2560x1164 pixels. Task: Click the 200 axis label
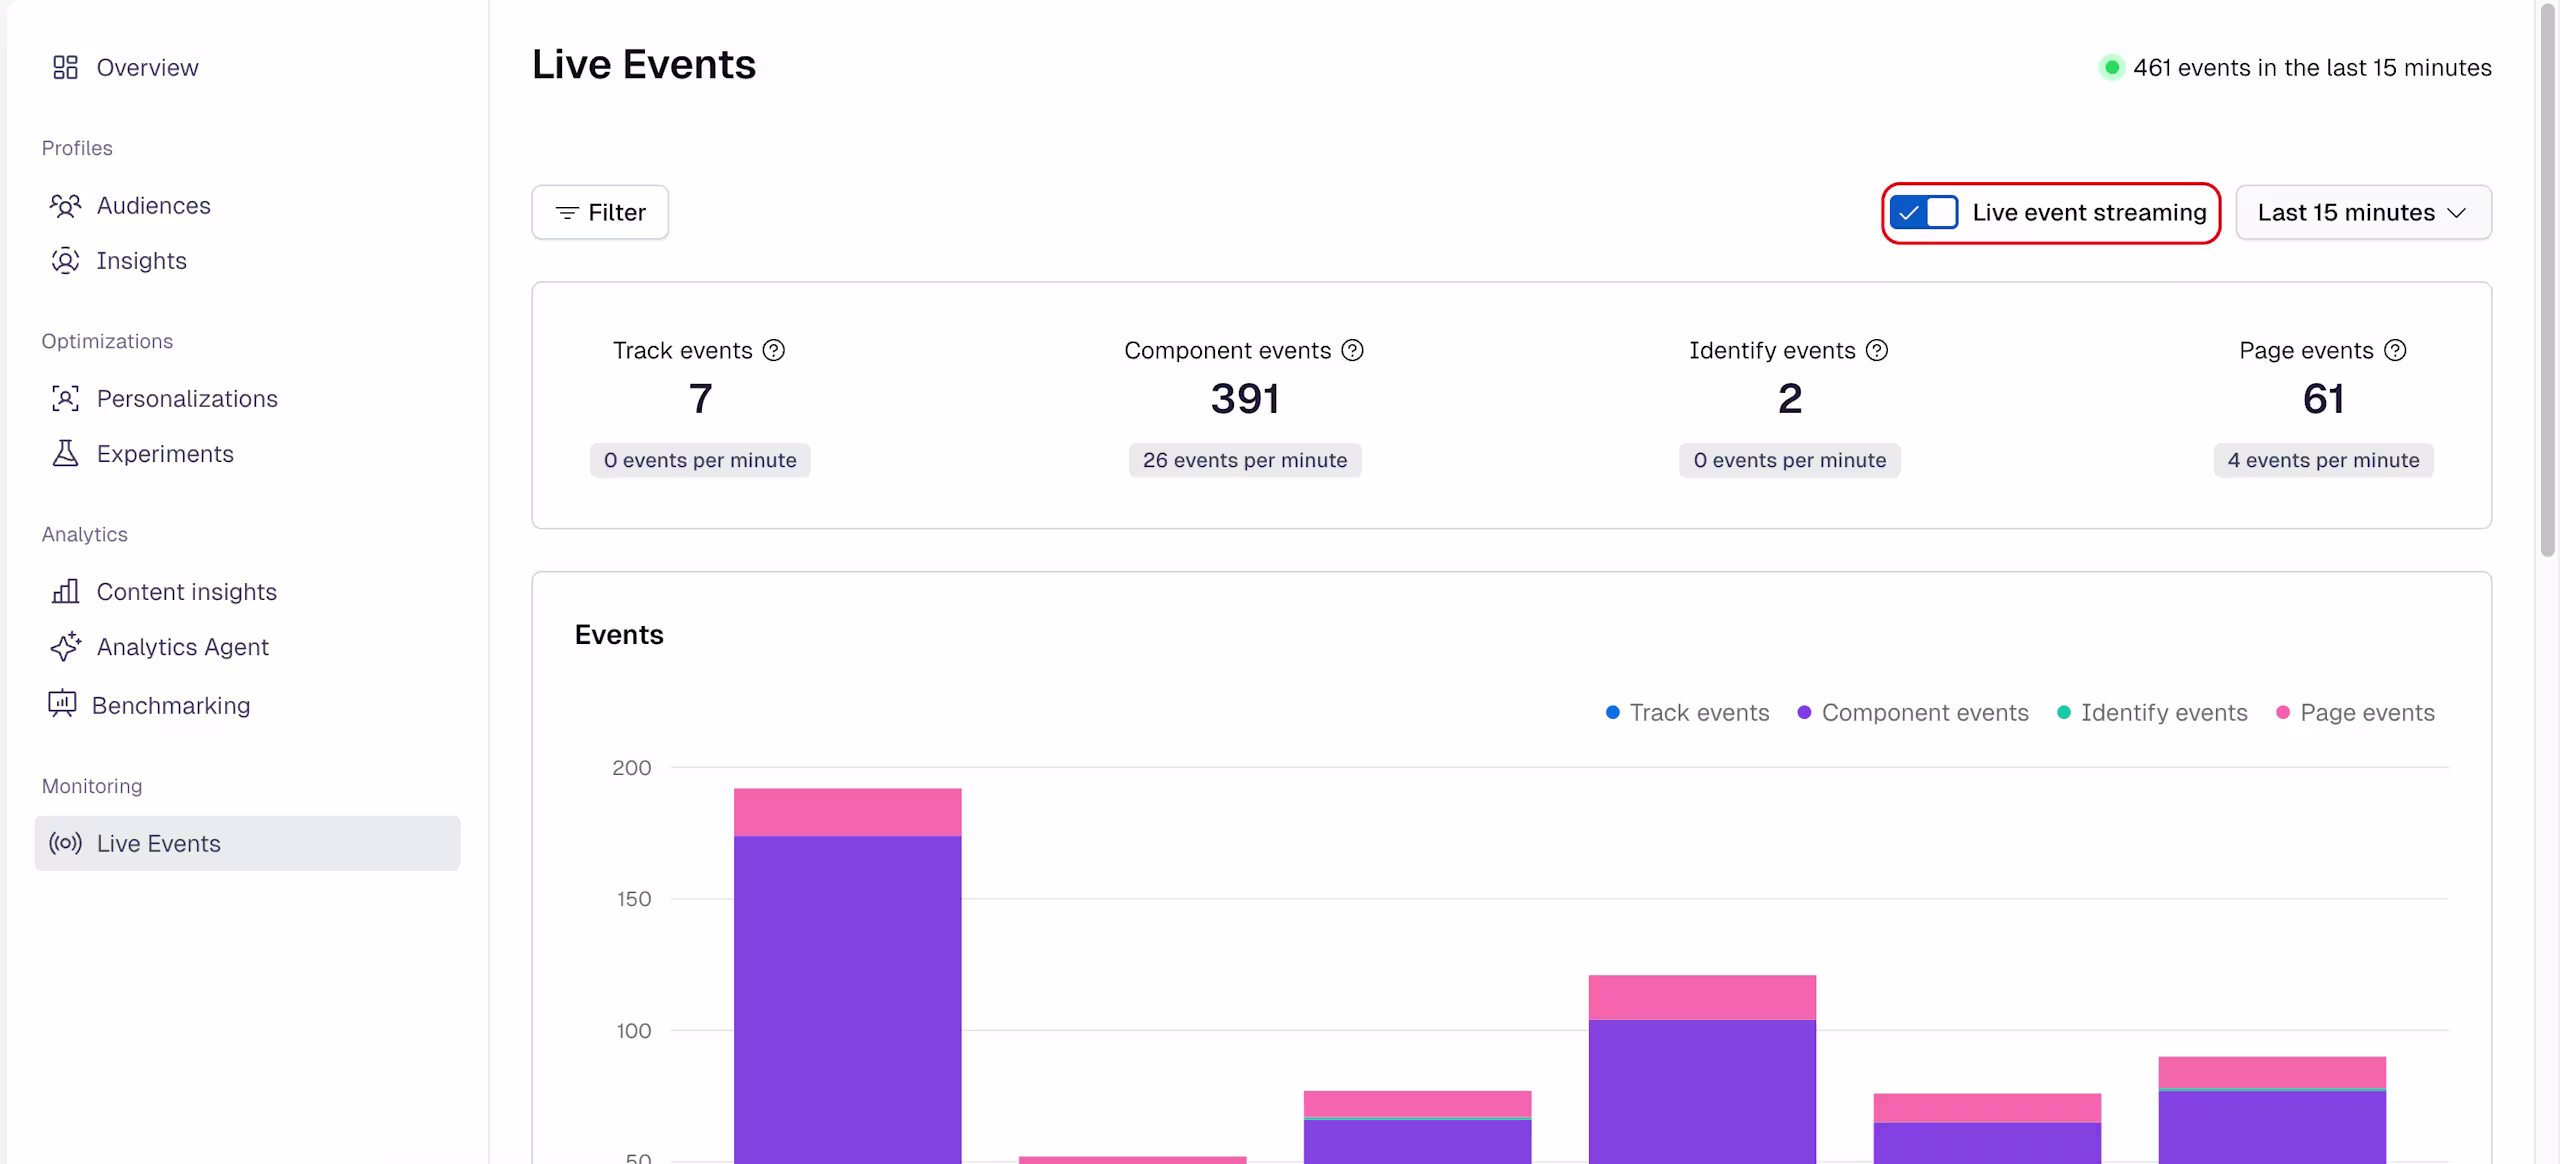tap(631, 767)
